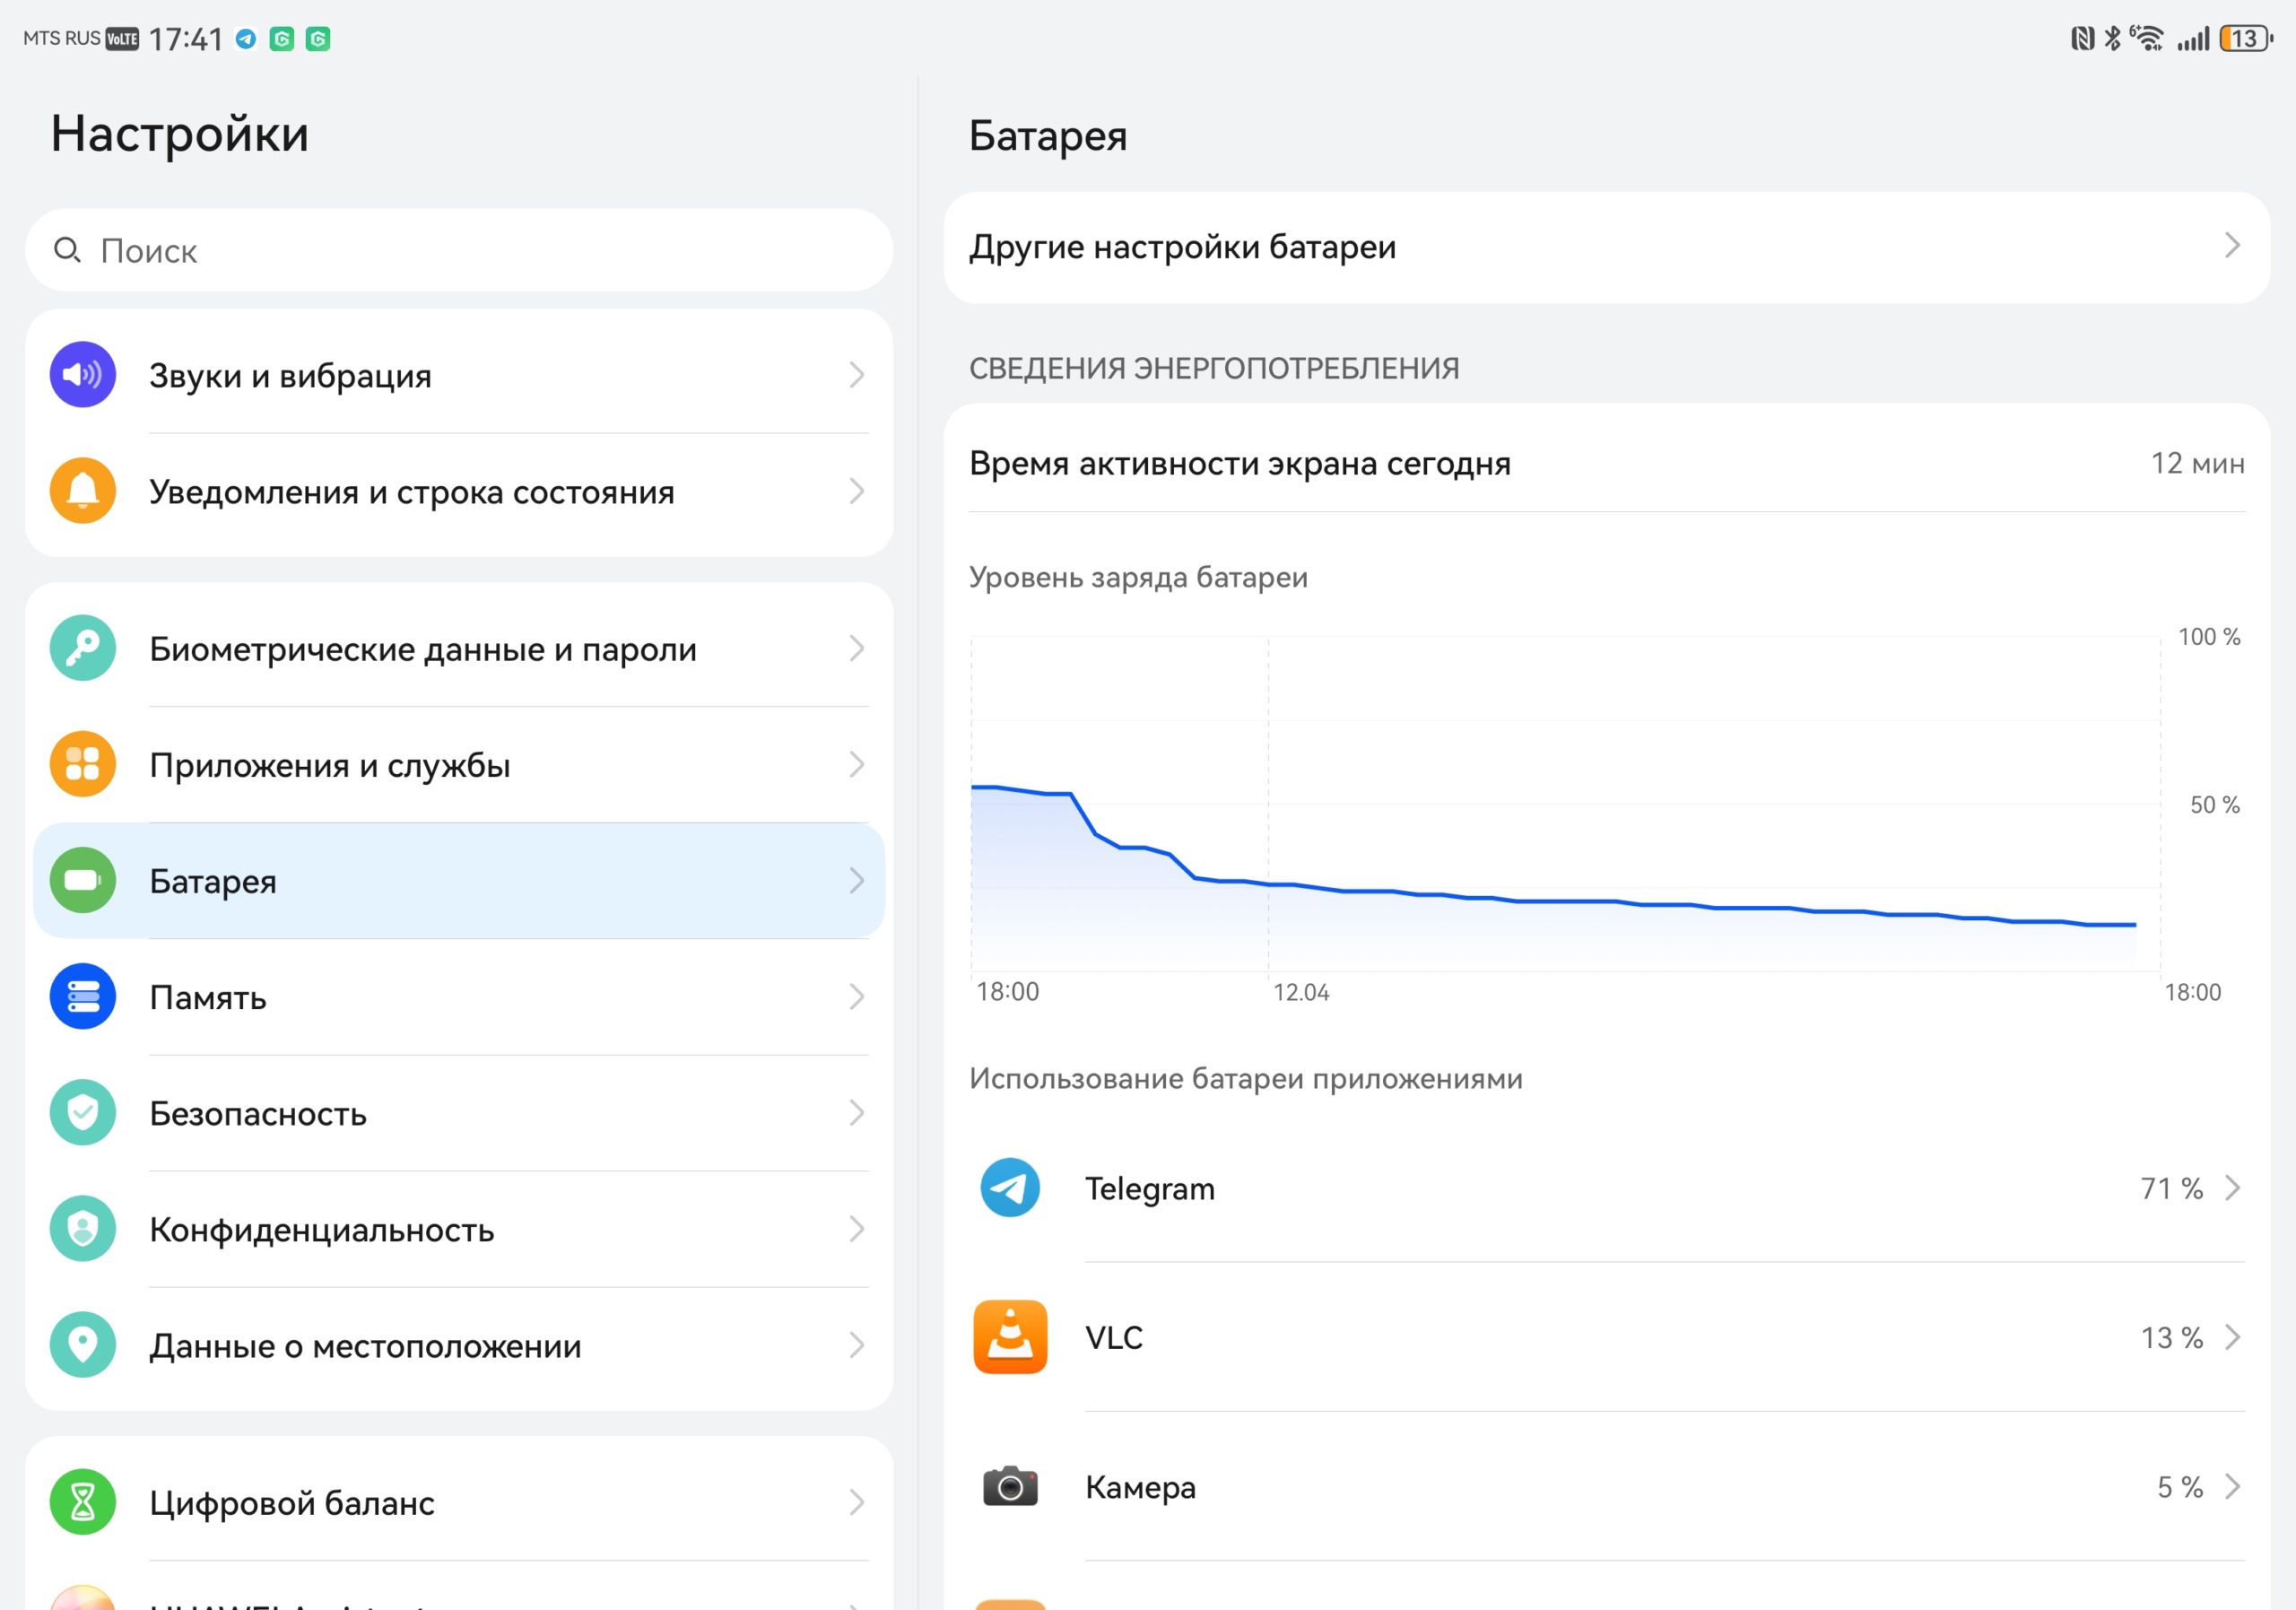Viewport: 2296px width, 1610px height.
Task: Tap the Bluetooth icon in status bar
Action: click(2112, 39)
